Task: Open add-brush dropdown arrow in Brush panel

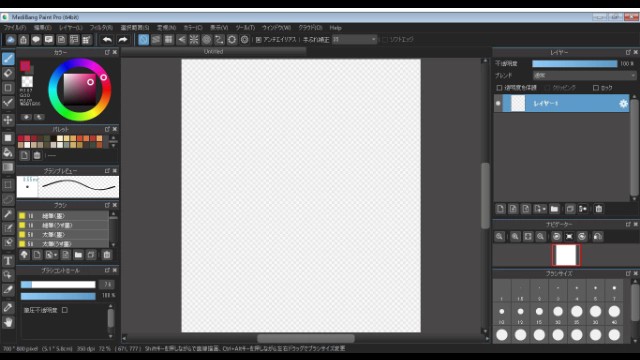Action: tap(56, 255)
